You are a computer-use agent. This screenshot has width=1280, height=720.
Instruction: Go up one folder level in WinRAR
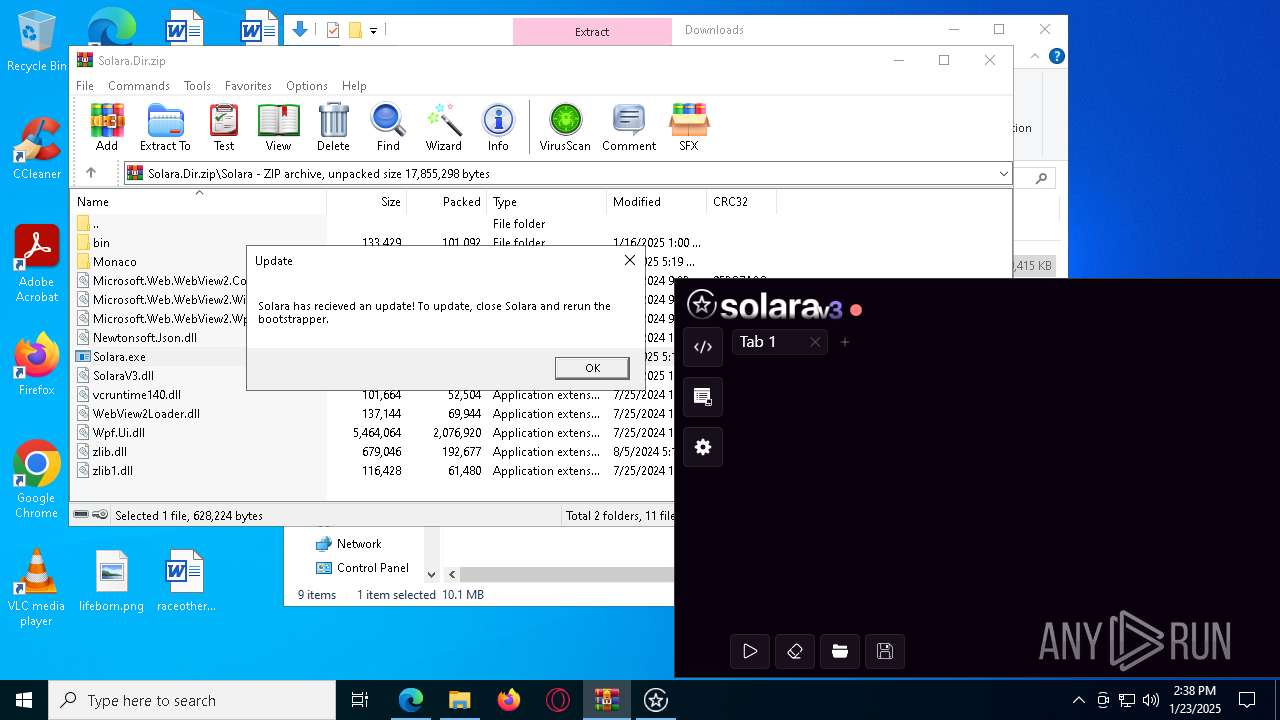[x=91, y=173]
